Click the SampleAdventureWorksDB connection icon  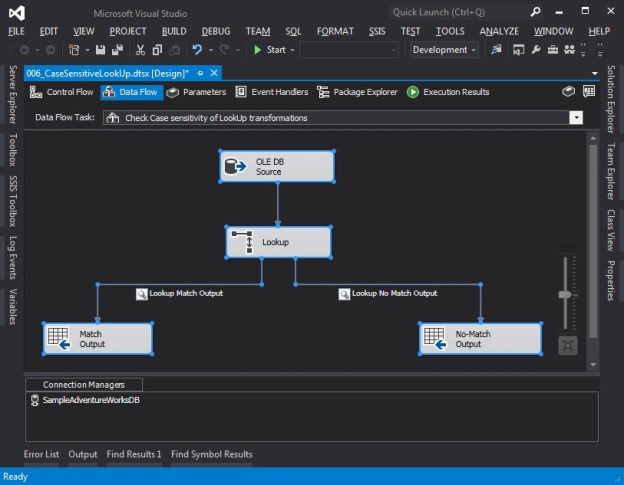[x=35, y=400]
